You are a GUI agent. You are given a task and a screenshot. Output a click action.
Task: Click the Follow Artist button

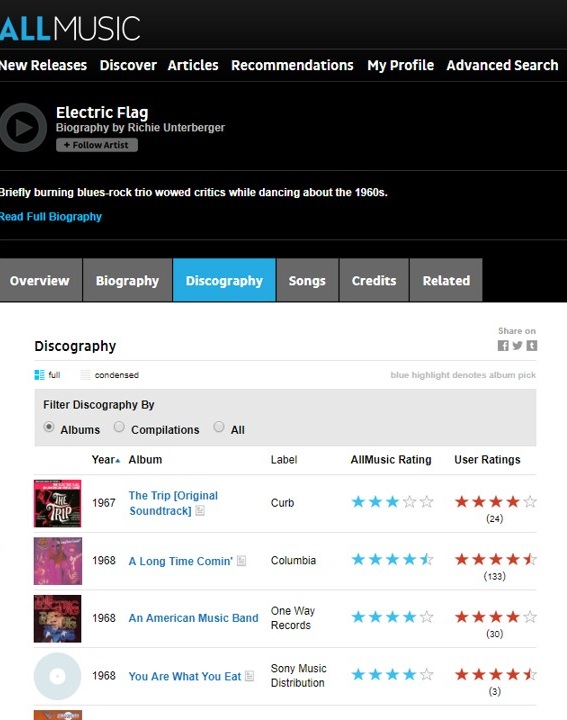point(97,145)
